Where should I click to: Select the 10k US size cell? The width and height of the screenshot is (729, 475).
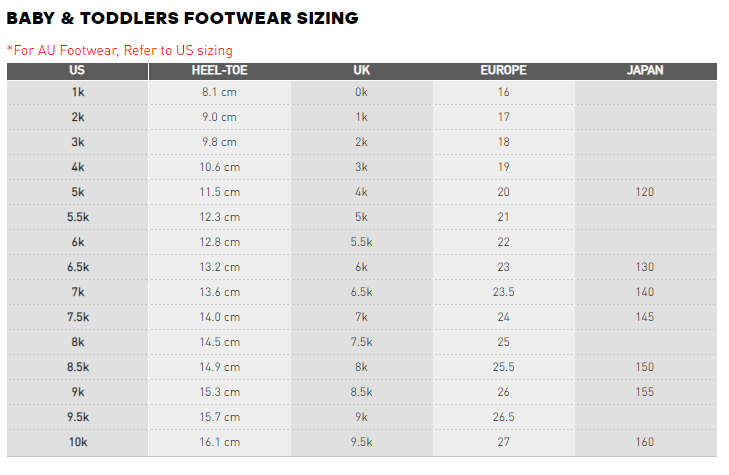click(x=77, y=442)
